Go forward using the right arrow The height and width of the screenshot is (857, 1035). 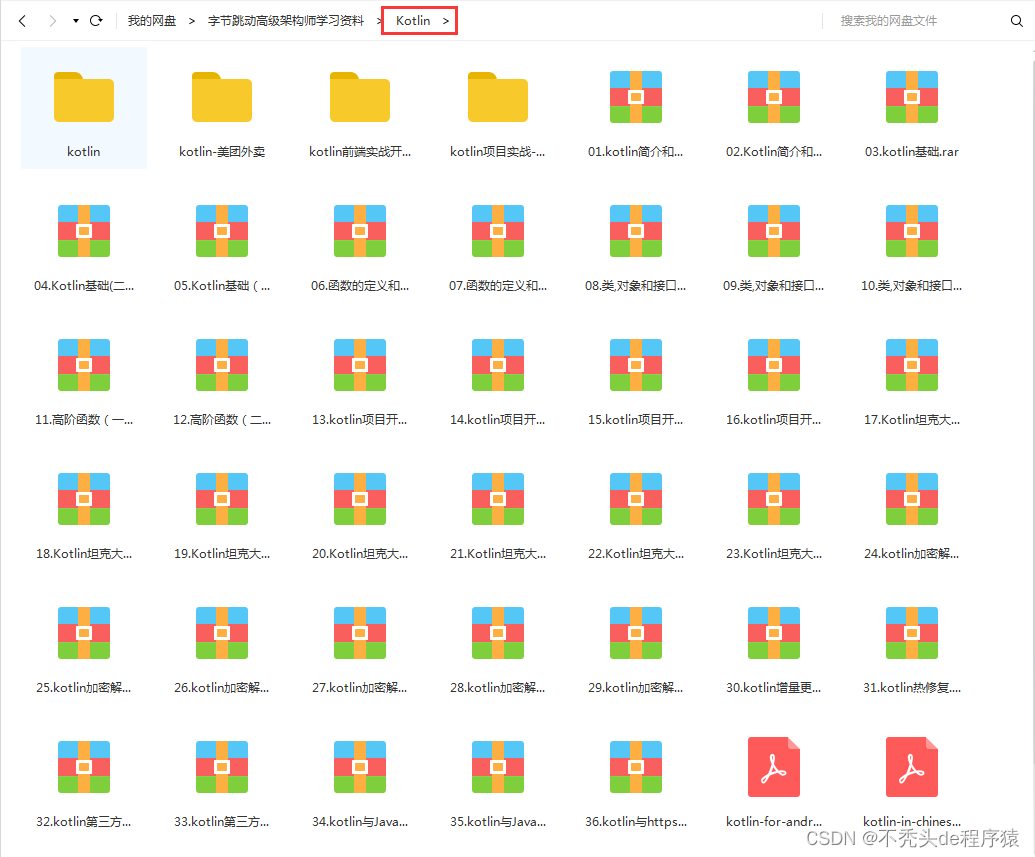52,21
